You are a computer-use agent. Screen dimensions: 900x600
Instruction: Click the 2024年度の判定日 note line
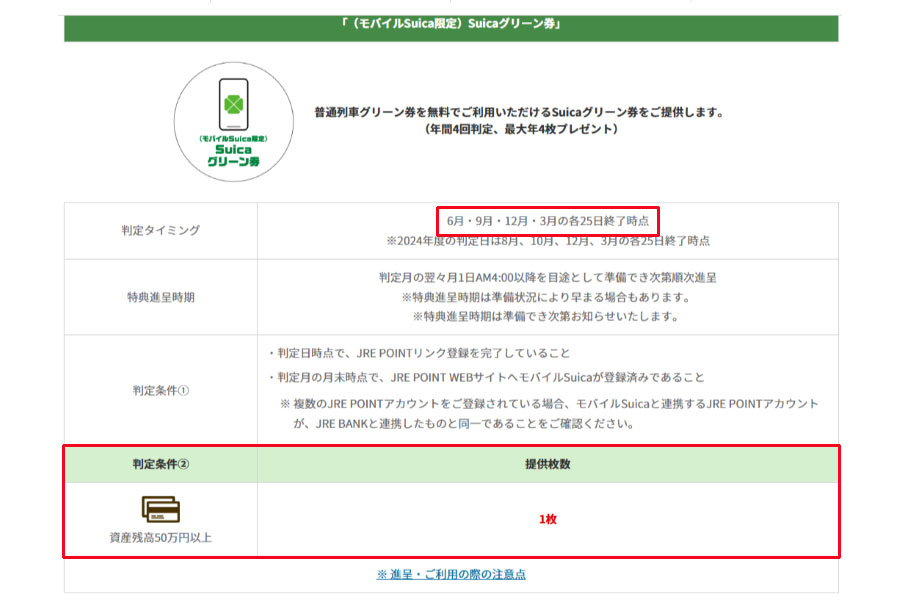coord(548,241)
